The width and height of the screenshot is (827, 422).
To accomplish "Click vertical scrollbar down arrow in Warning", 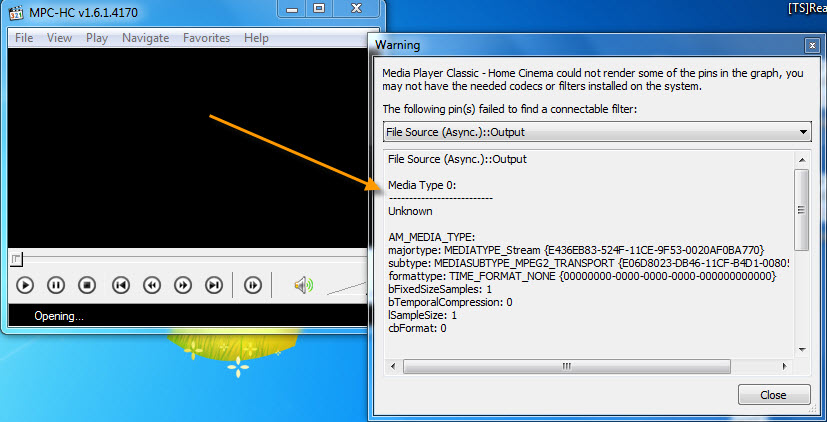I will pos(802,350).
